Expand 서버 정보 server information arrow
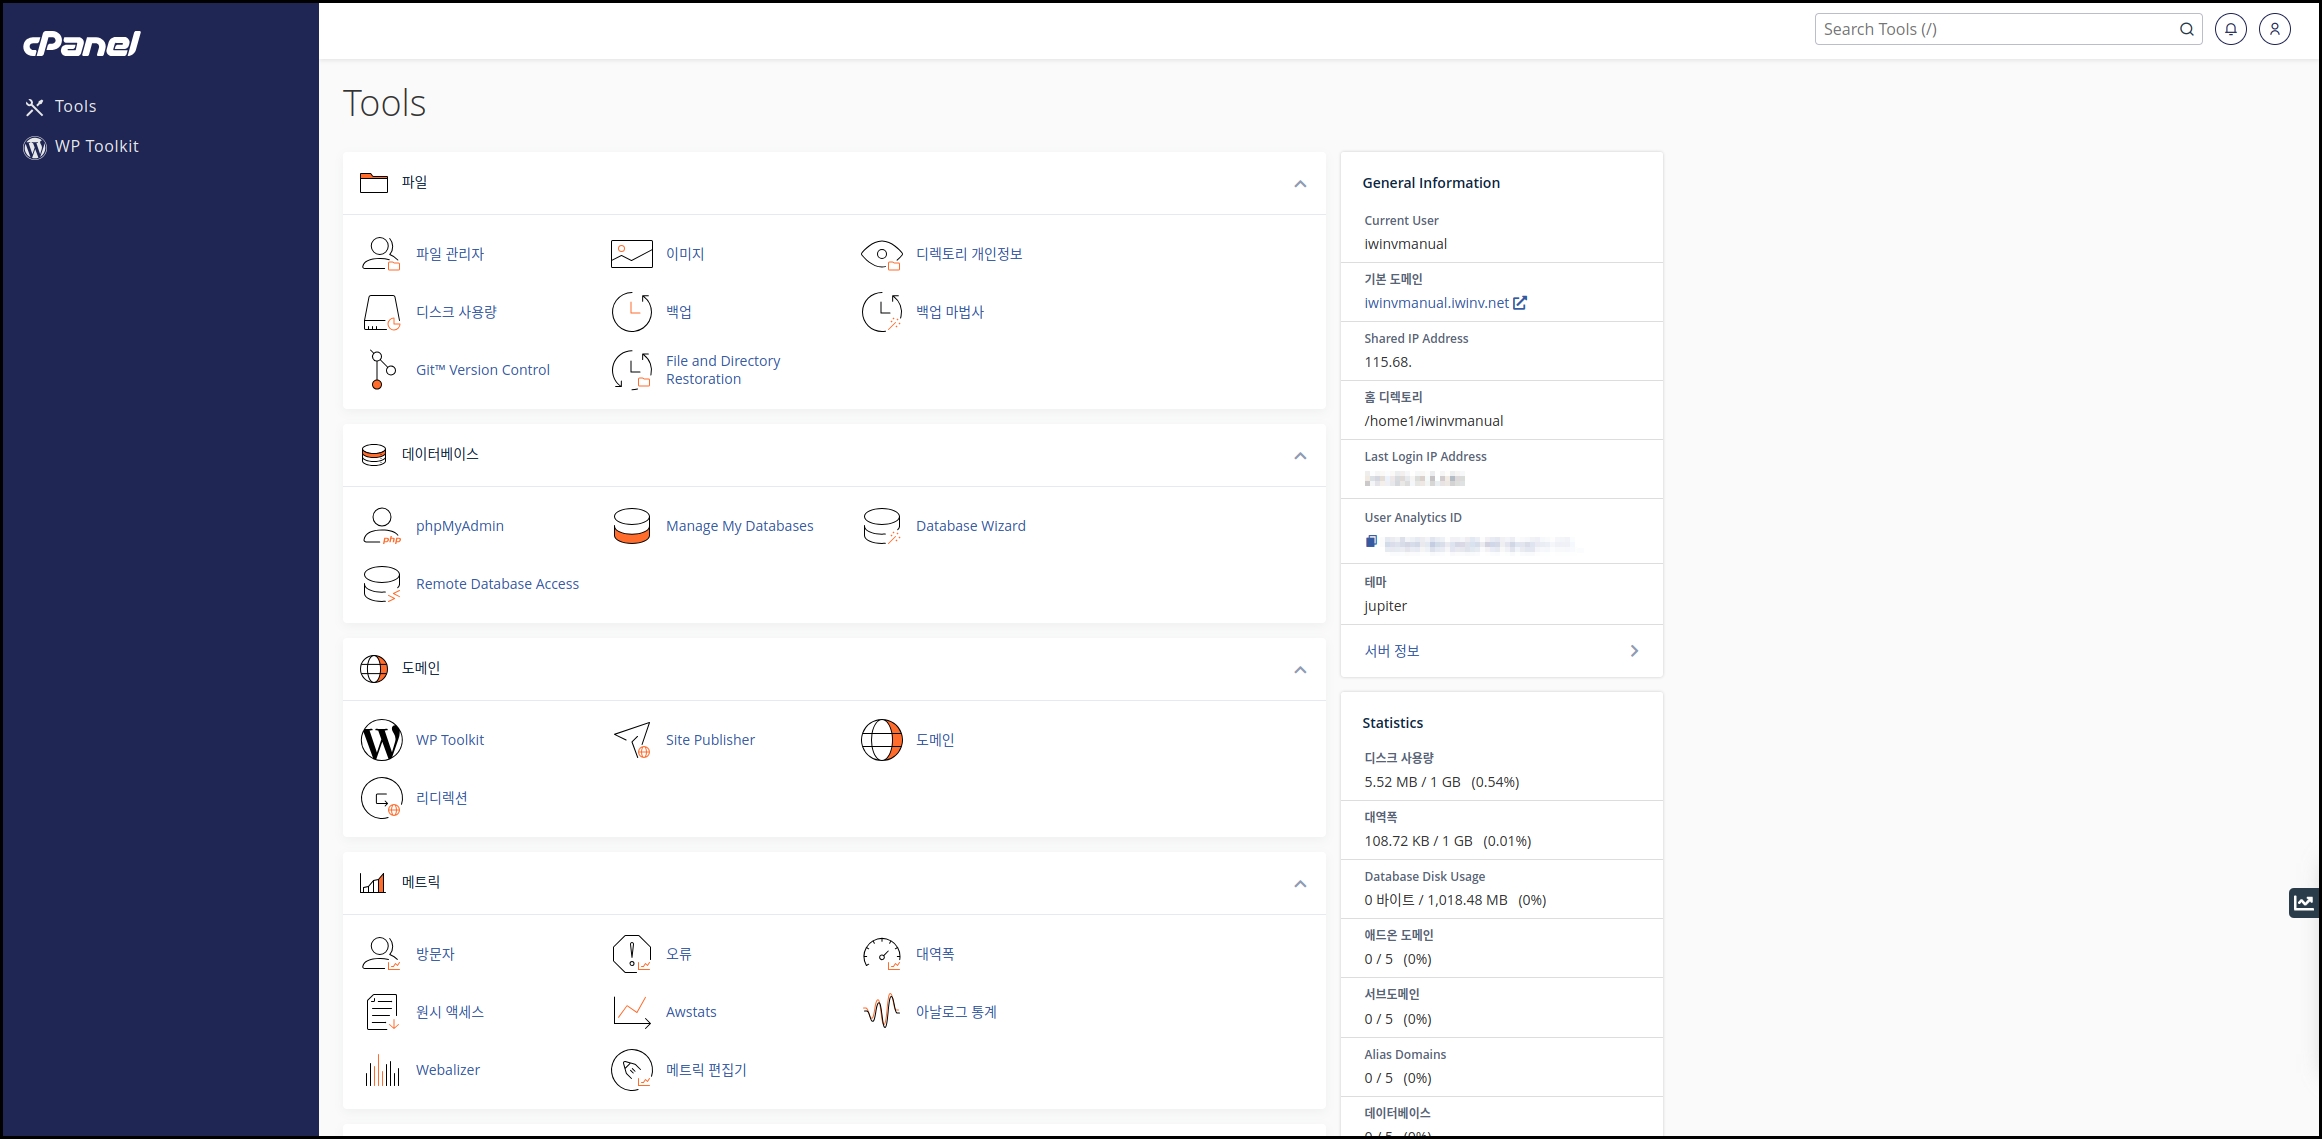Viewport: 2322px width, 1139px height. (1634, 651)
